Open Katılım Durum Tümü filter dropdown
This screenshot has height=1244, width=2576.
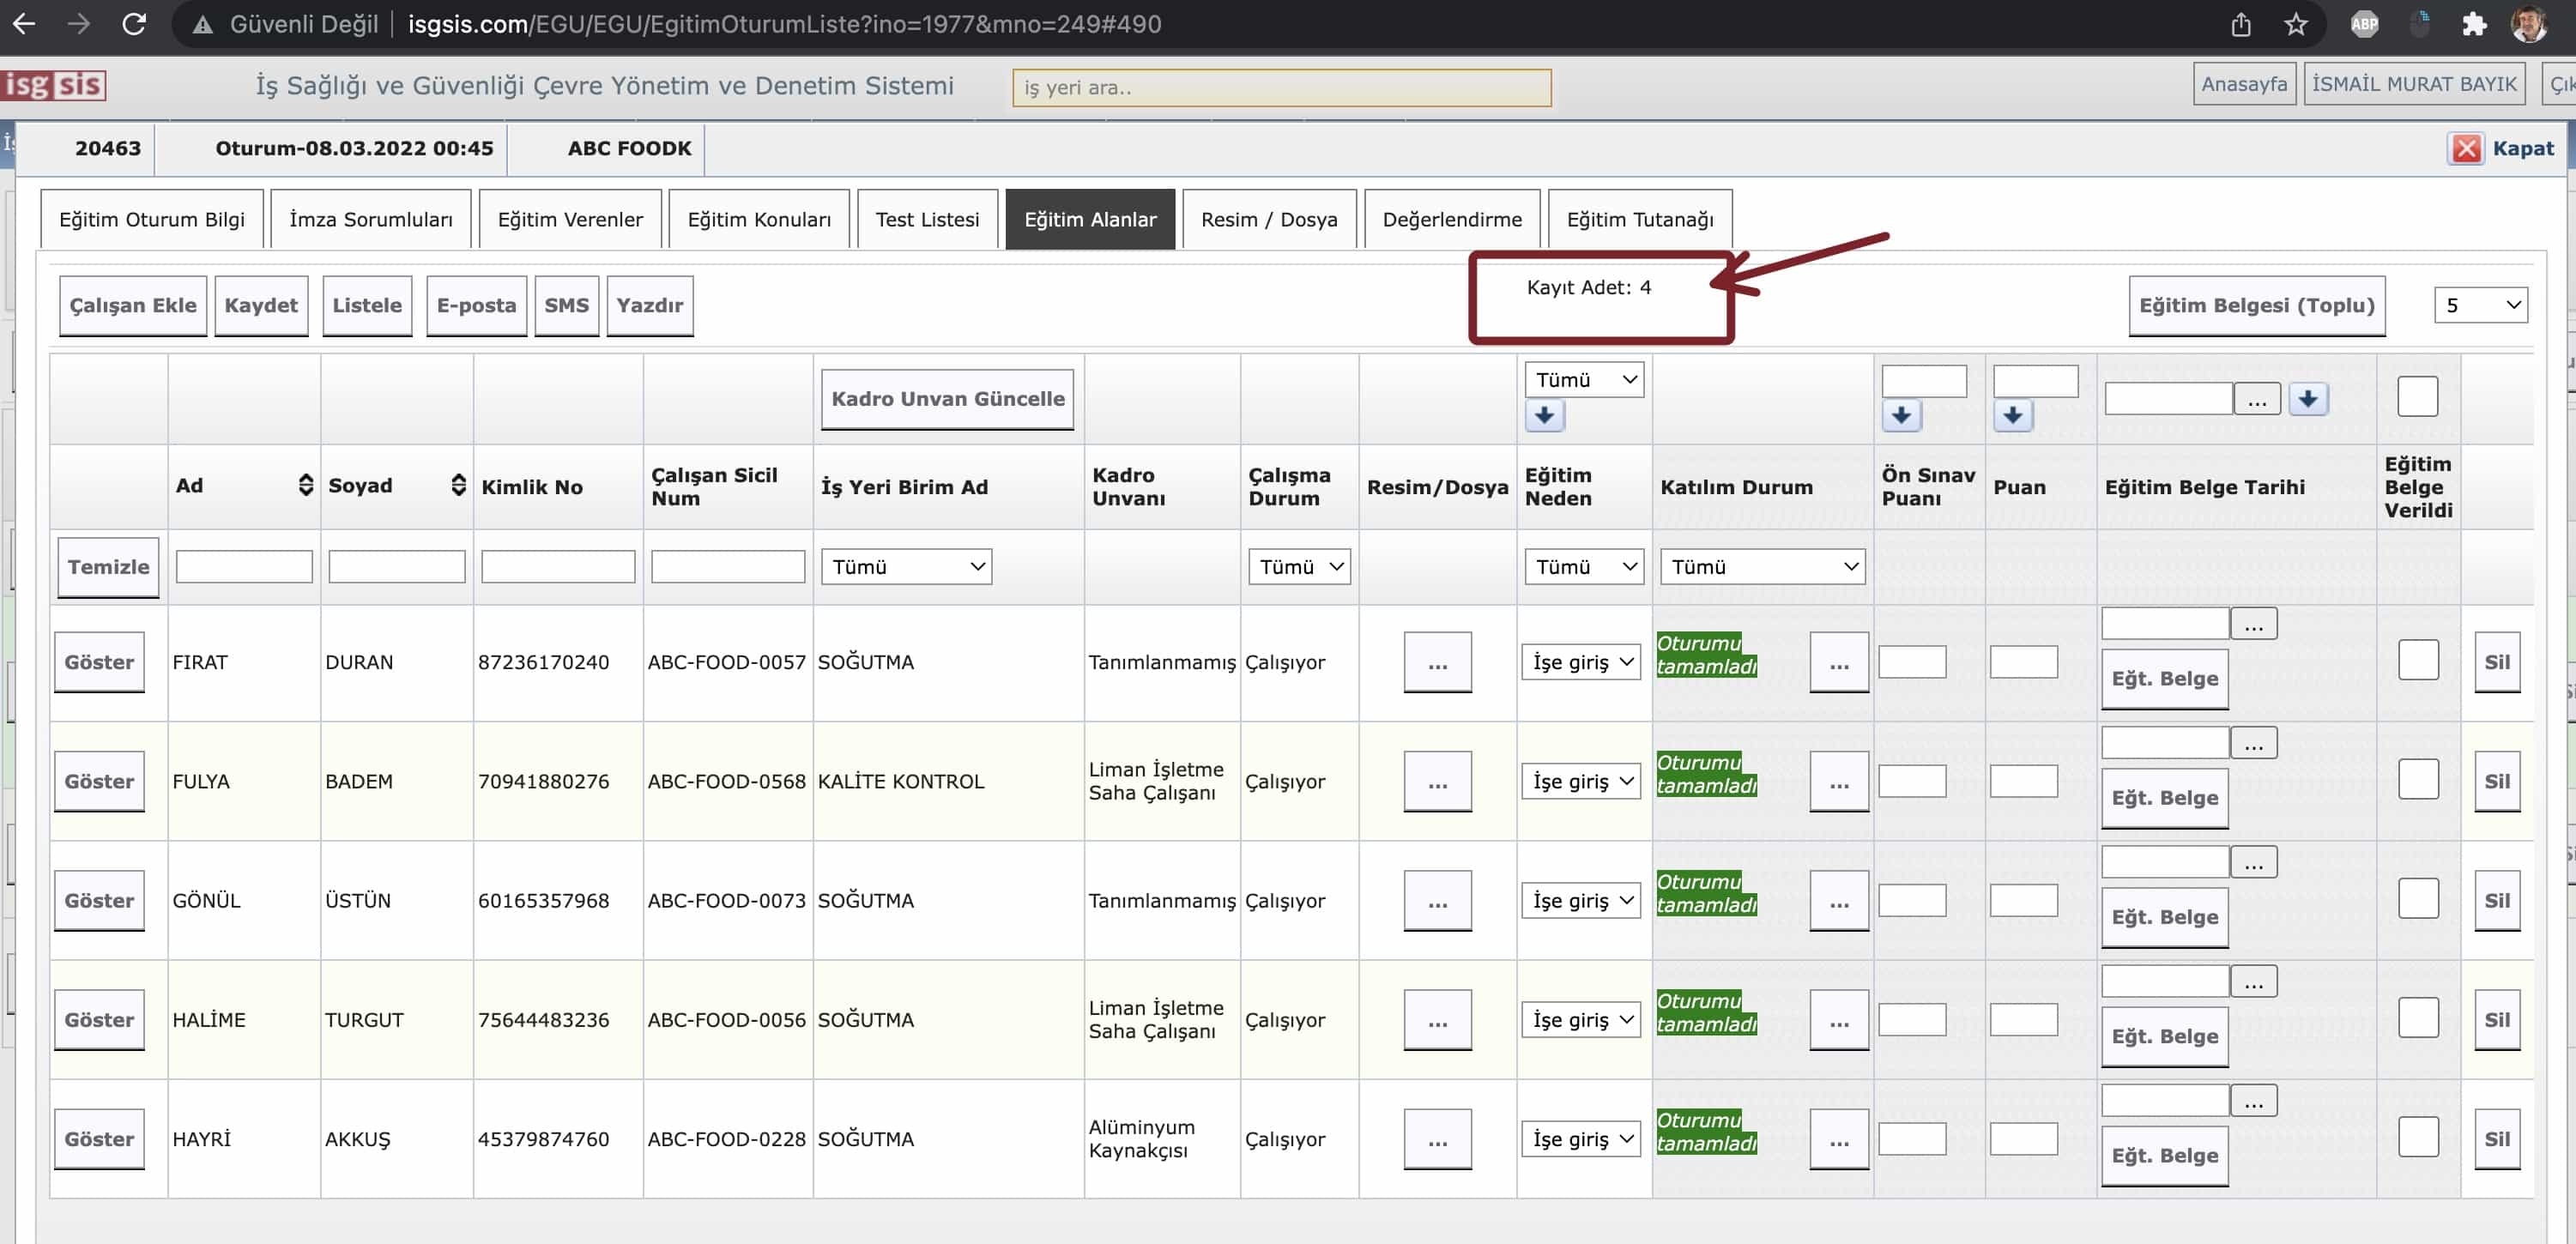(1762, 567)
